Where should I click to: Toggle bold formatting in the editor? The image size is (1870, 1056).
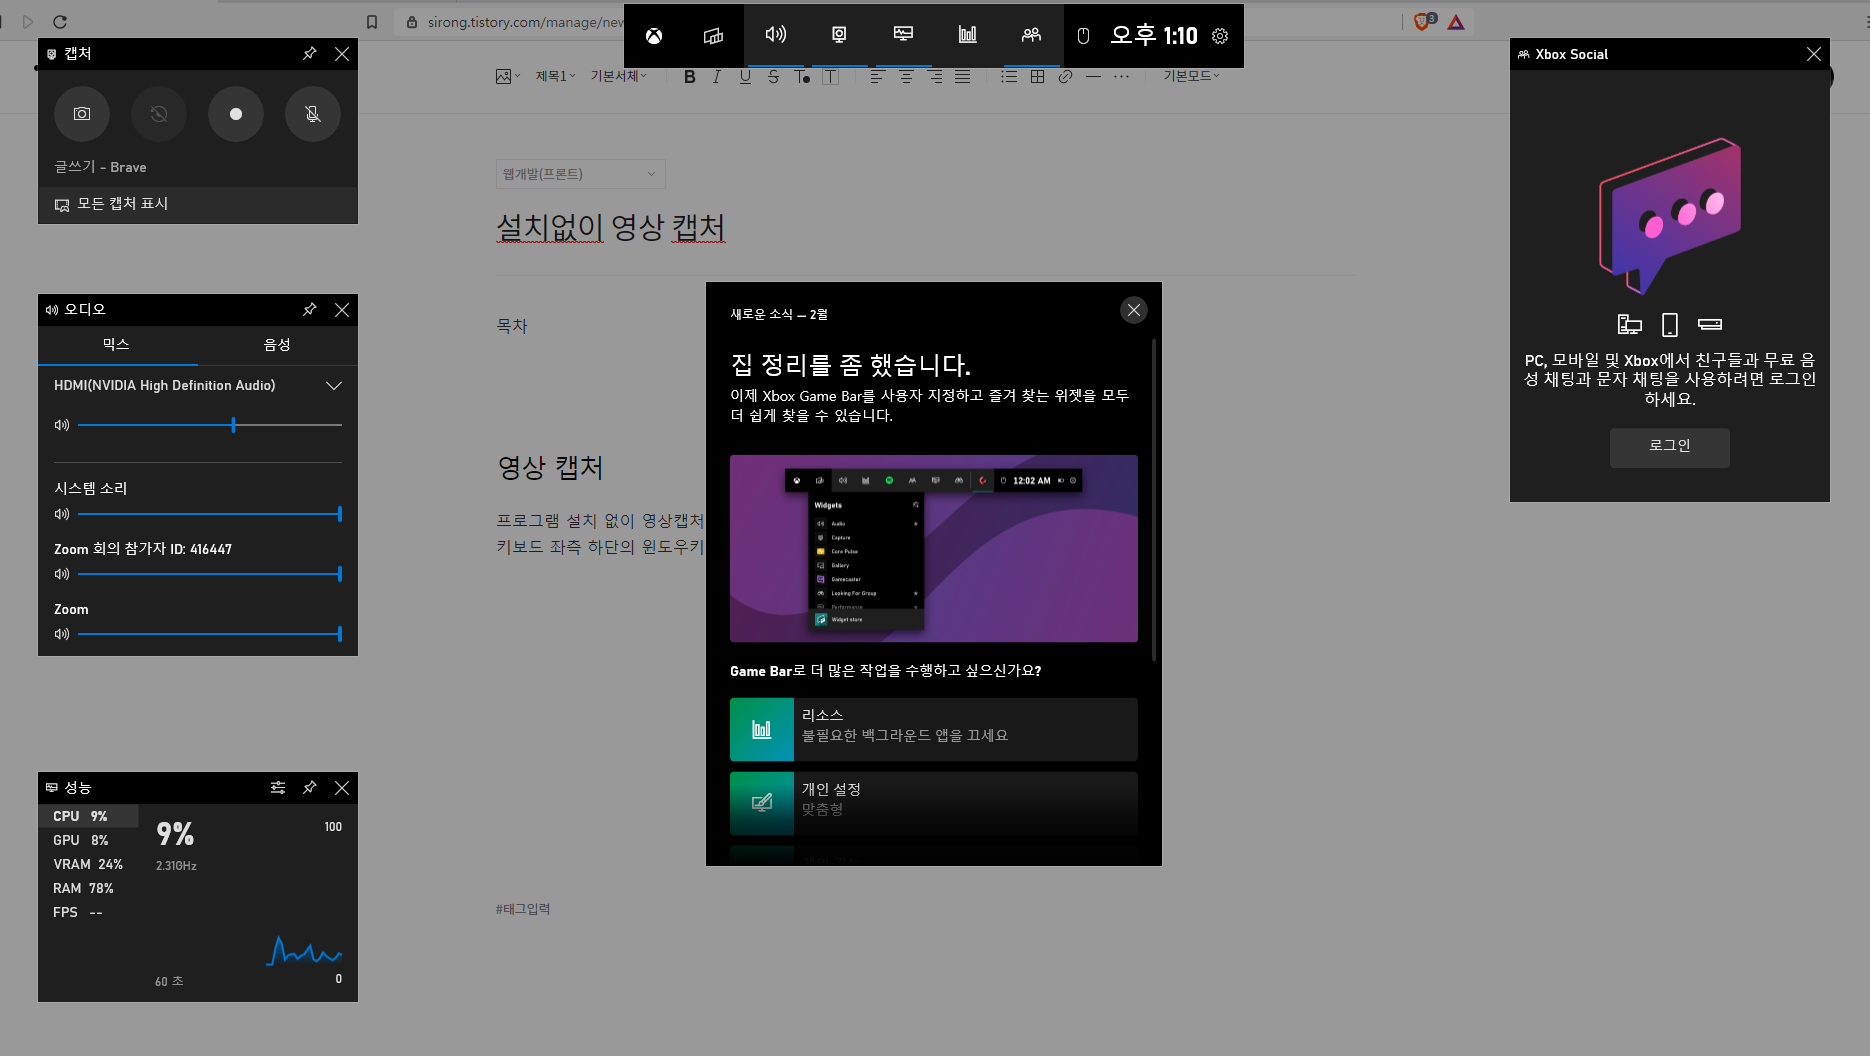pyautogui.click(x=689, y=77)
